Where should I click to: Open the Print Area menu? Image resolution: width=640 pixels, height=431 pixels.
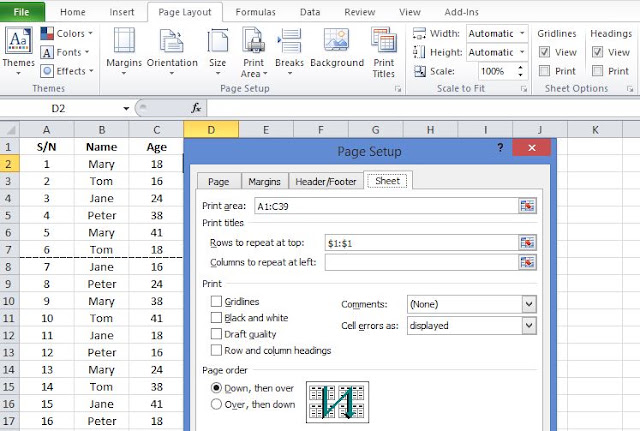[x=253, y=52]
